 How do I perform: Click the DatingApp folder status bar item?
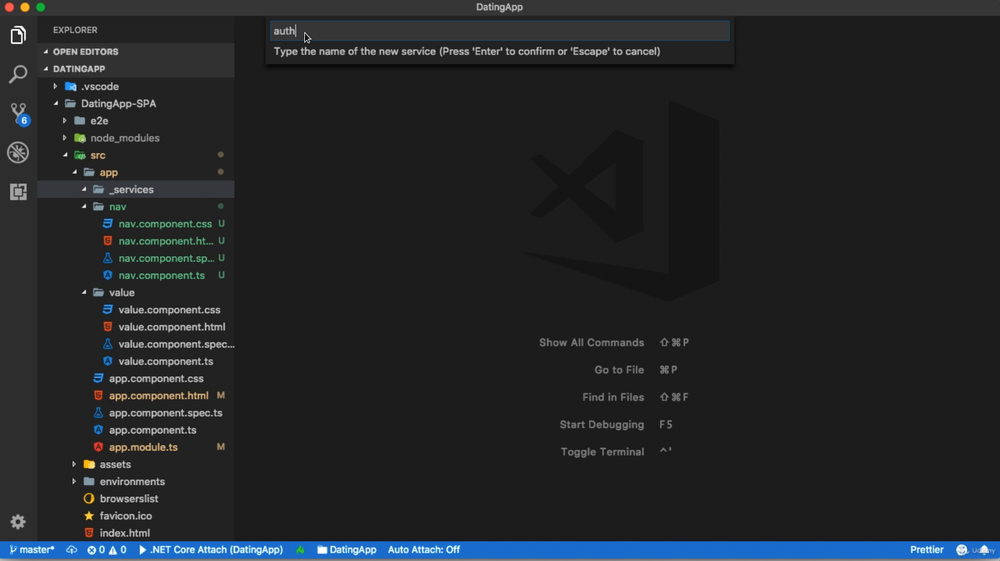tap(347, 550)
